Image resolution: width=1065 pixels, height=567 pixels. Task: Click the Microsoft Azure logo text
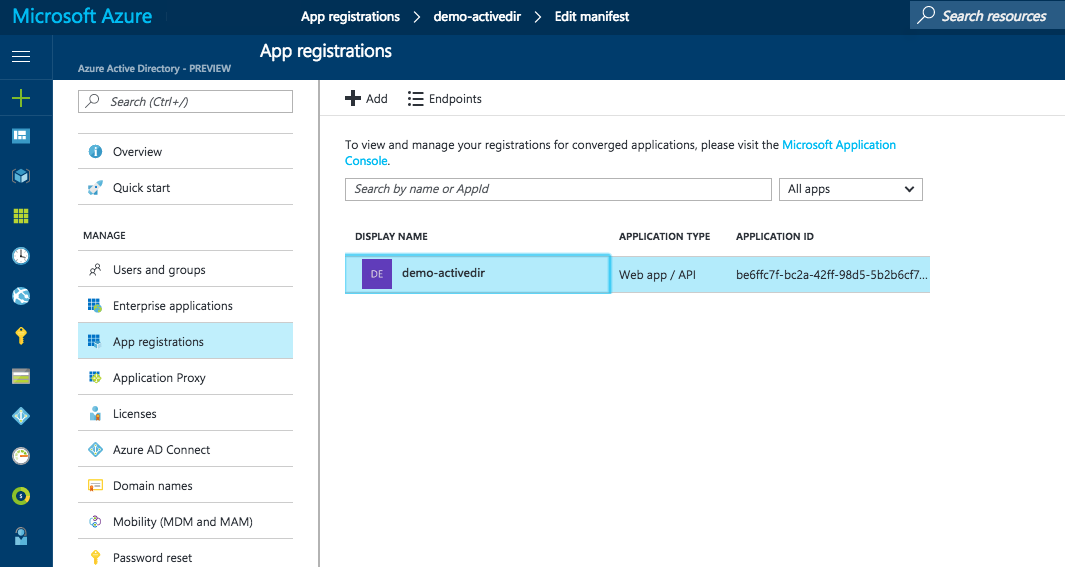click(x=82, y=16)
